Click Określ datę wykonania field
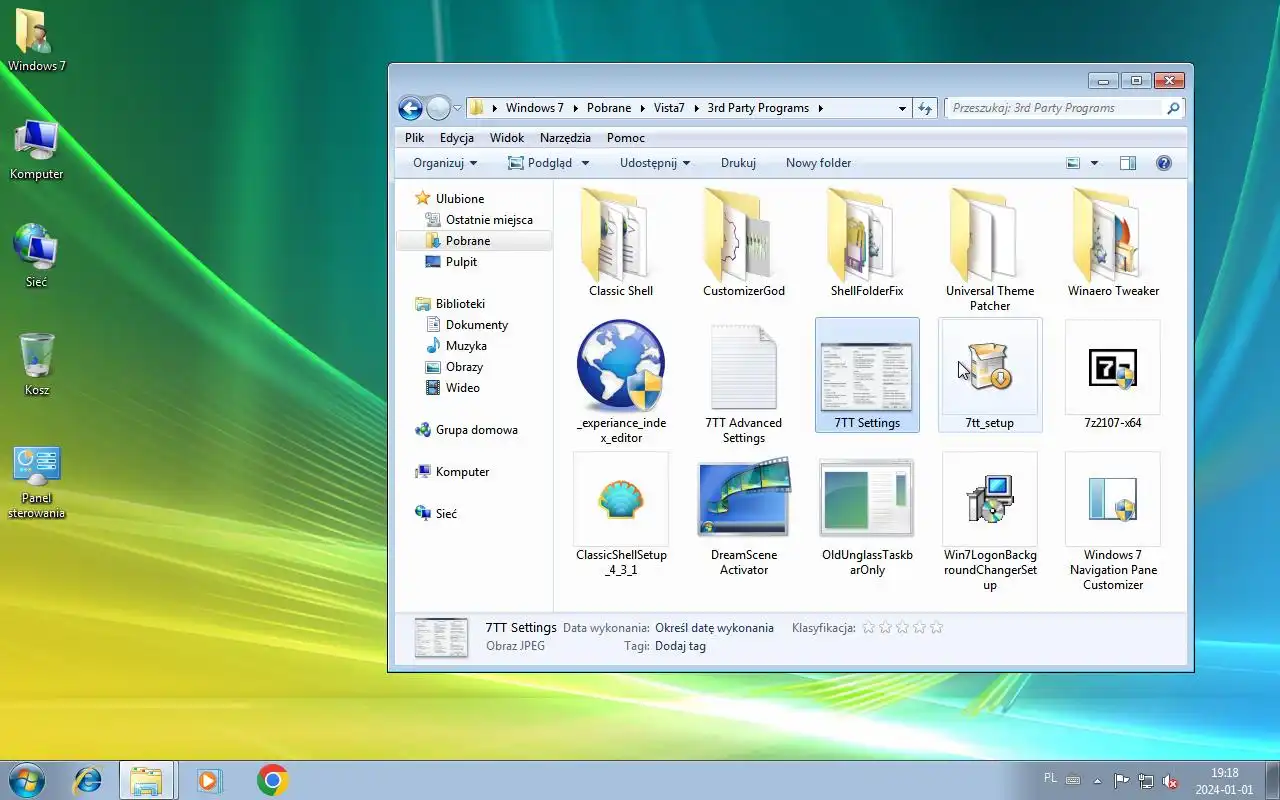The height and width of the screenshot is (800, 1280). pyautogui.click(x=714, y=628)
